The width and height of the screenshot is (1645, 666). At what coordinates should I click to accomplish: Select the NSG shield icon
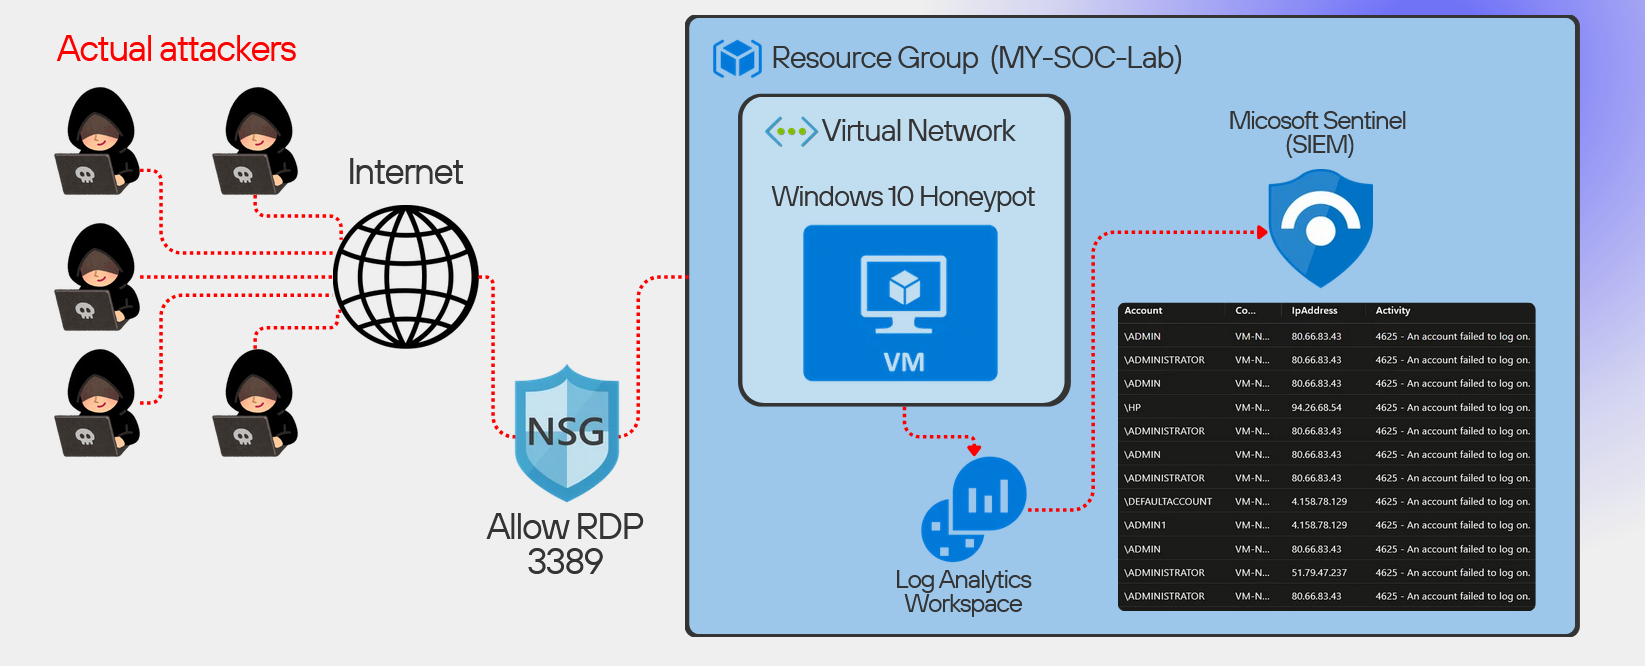point(567,433)
